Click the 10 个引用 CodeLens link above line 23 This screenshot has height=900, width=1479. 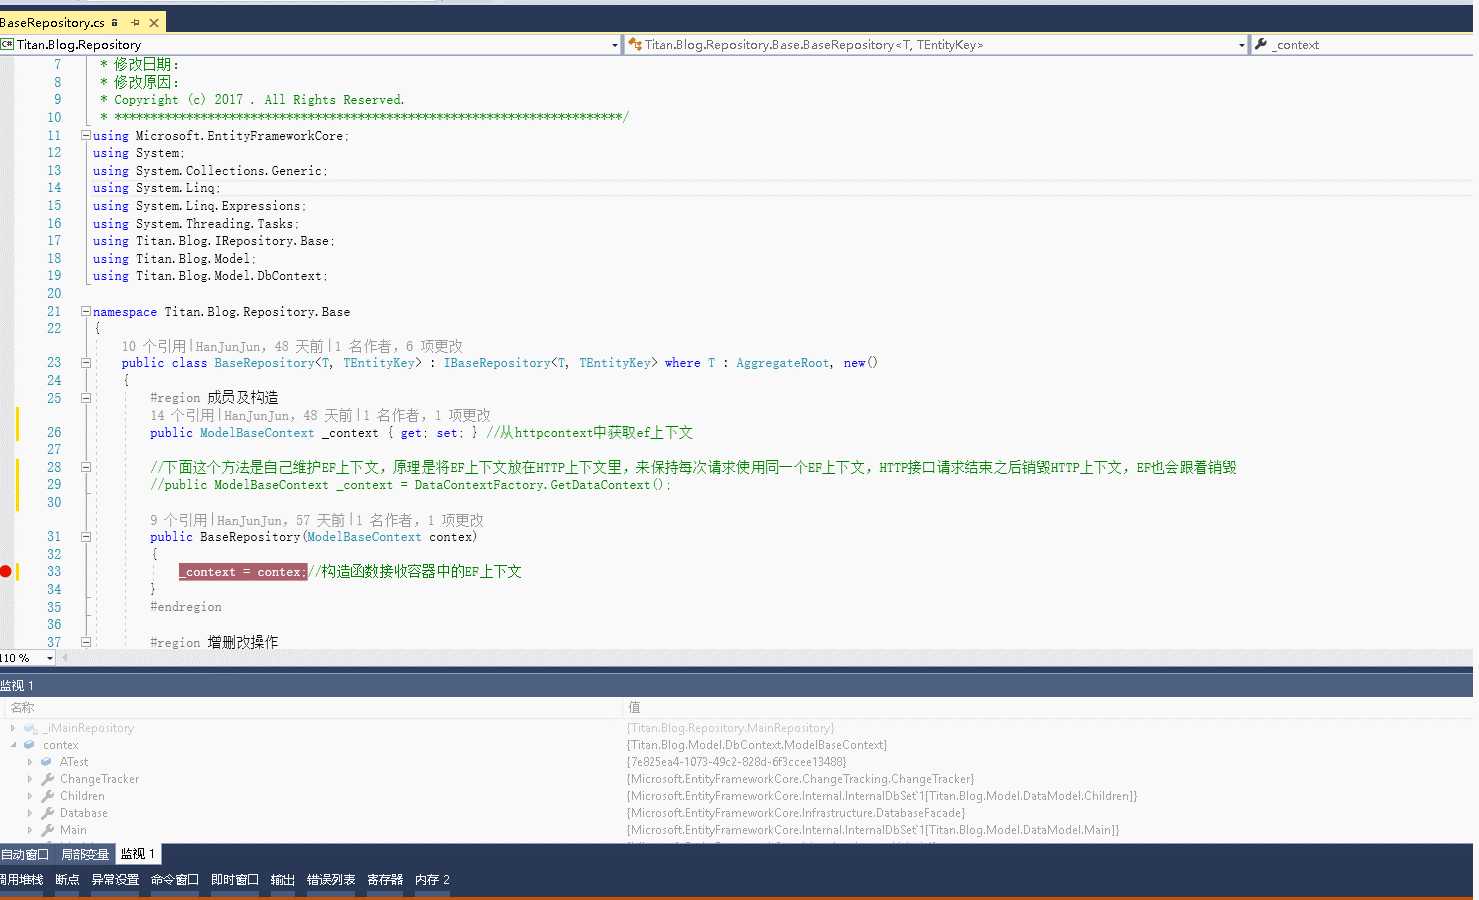click(x=154, y=346)
